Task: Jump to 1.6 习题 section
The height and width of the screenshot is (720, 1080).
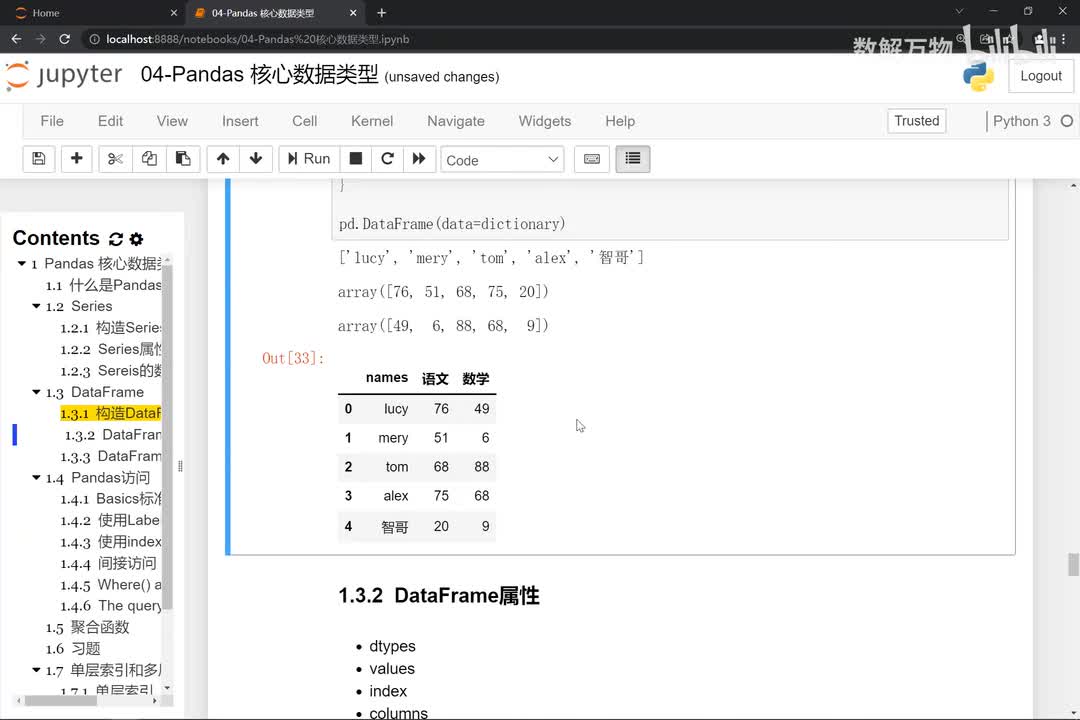Action: (x=73, y=649)
